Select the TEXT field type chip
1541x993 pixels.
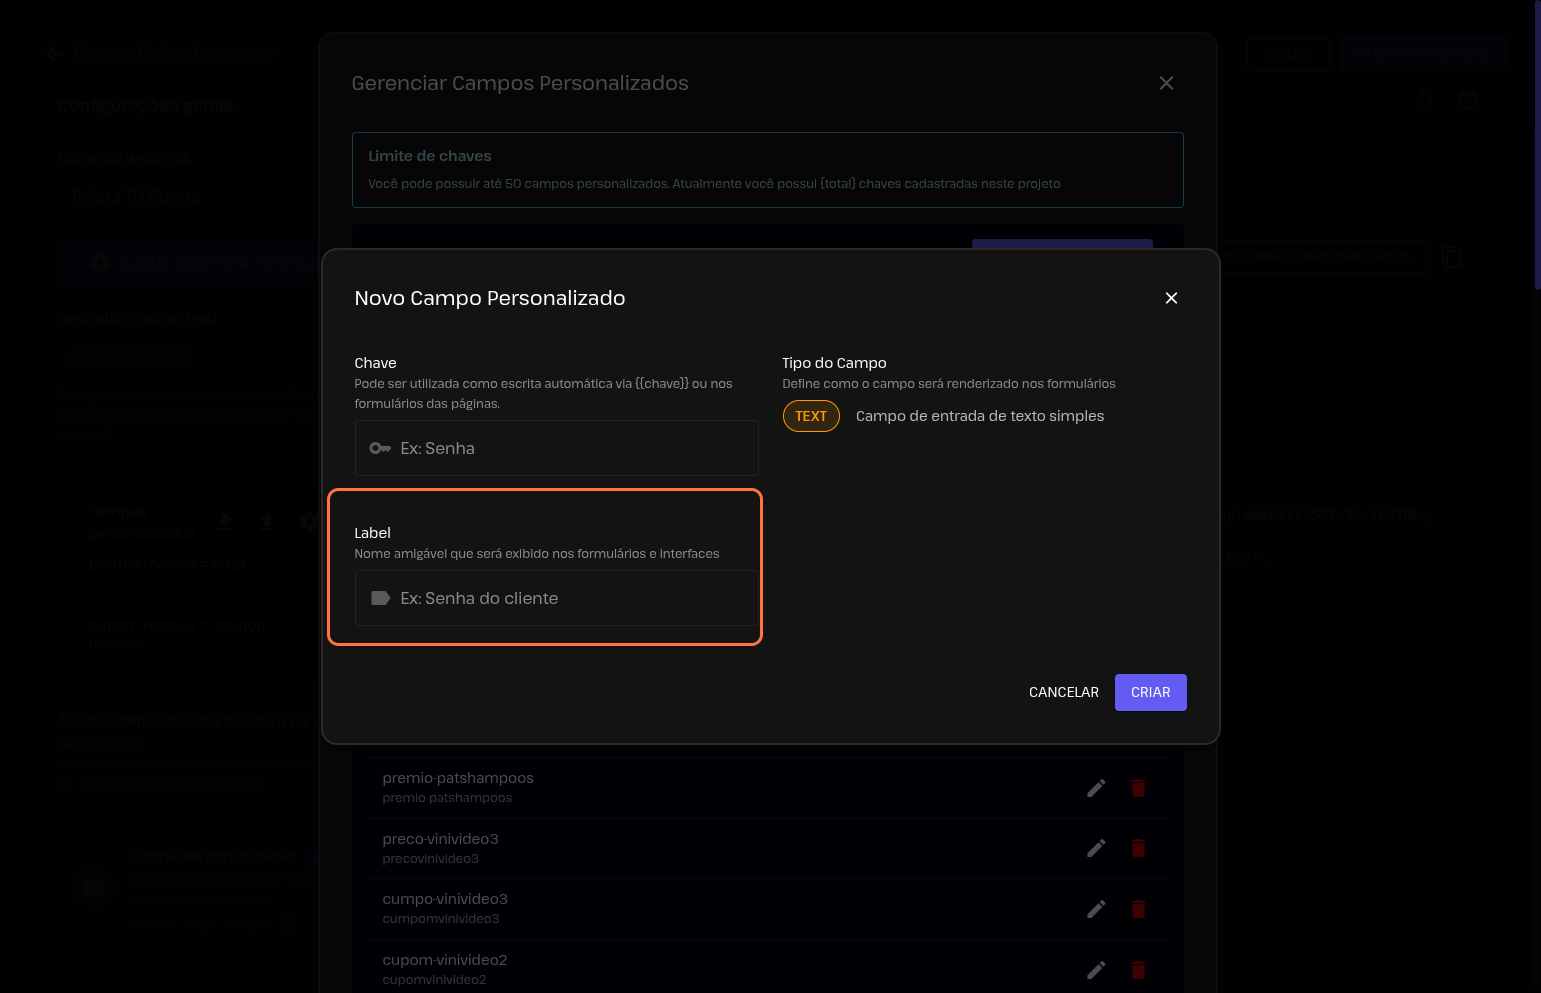point(811,416)
